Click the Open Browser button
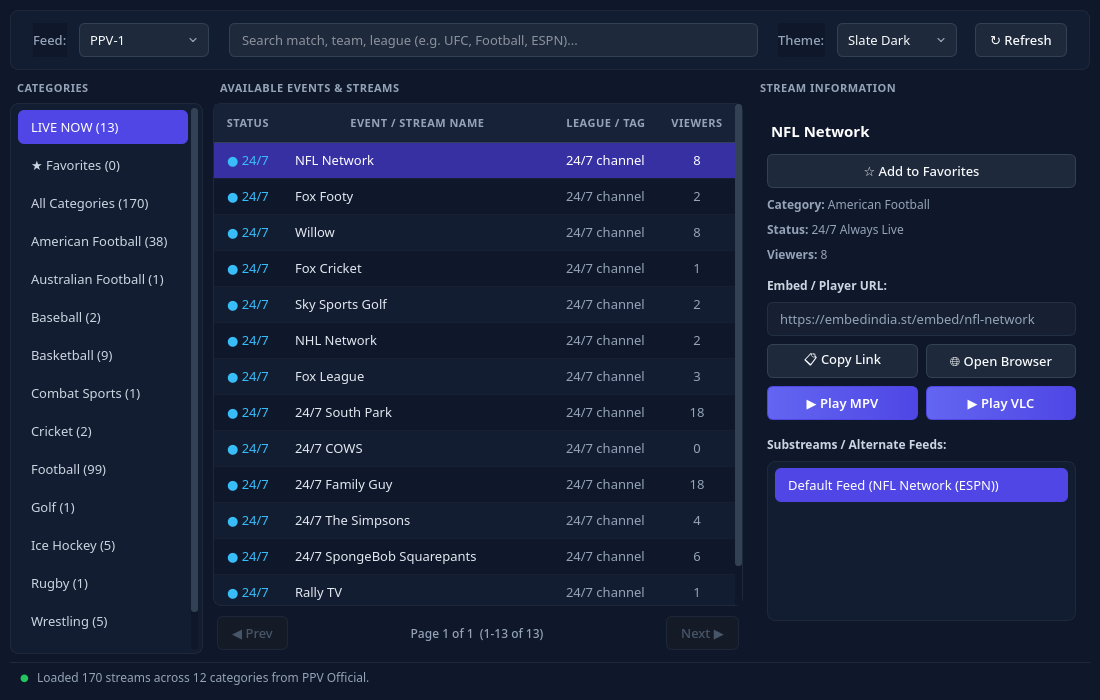 [x=1000, y=361]
